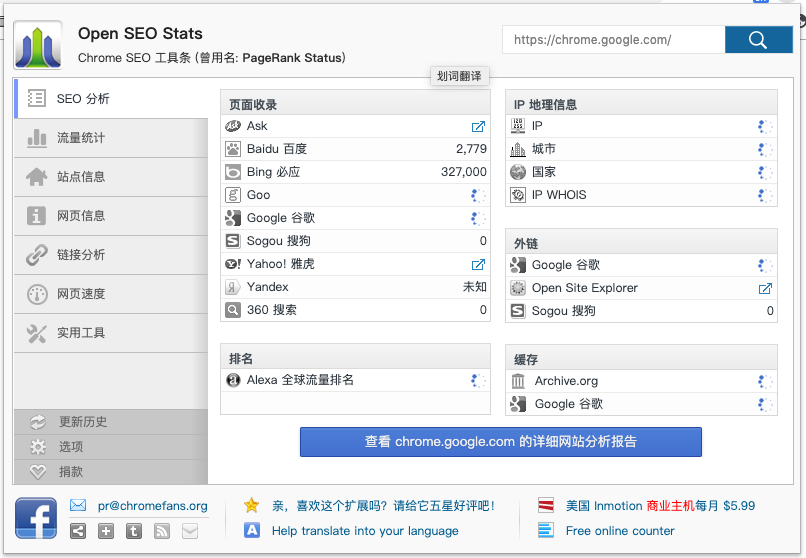Click the IP WHOIS label
Screen dimensions: 806x558
click(x=559, y=195)
